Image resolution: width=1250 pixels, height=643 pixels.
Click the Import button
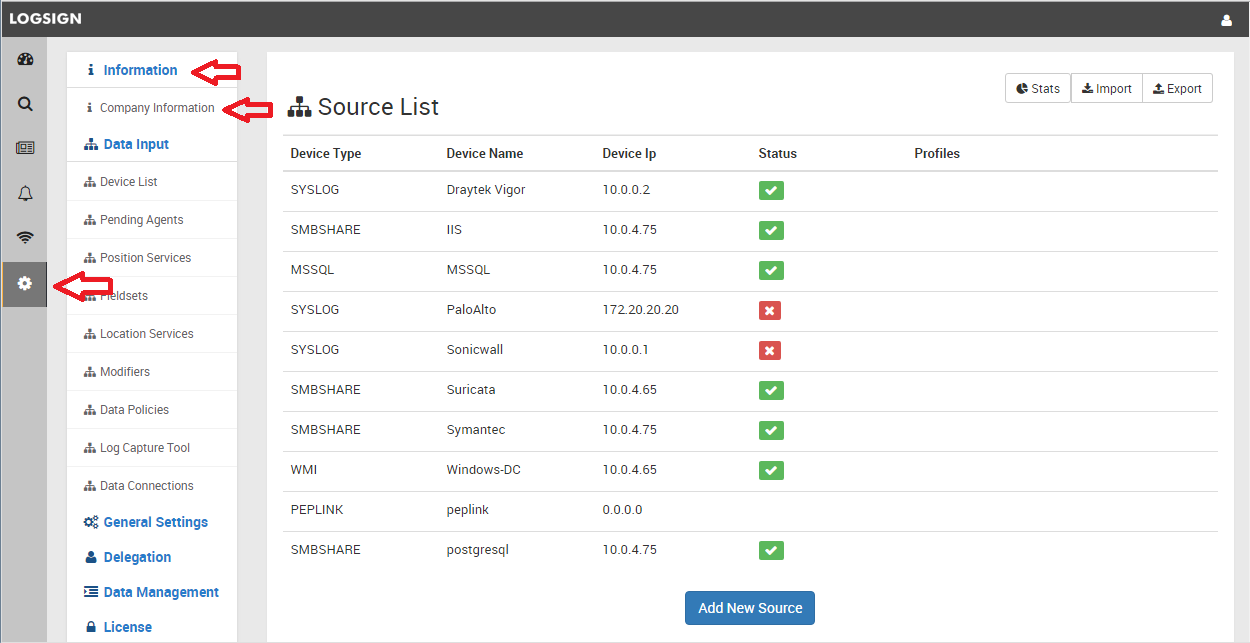(1106, 88)
